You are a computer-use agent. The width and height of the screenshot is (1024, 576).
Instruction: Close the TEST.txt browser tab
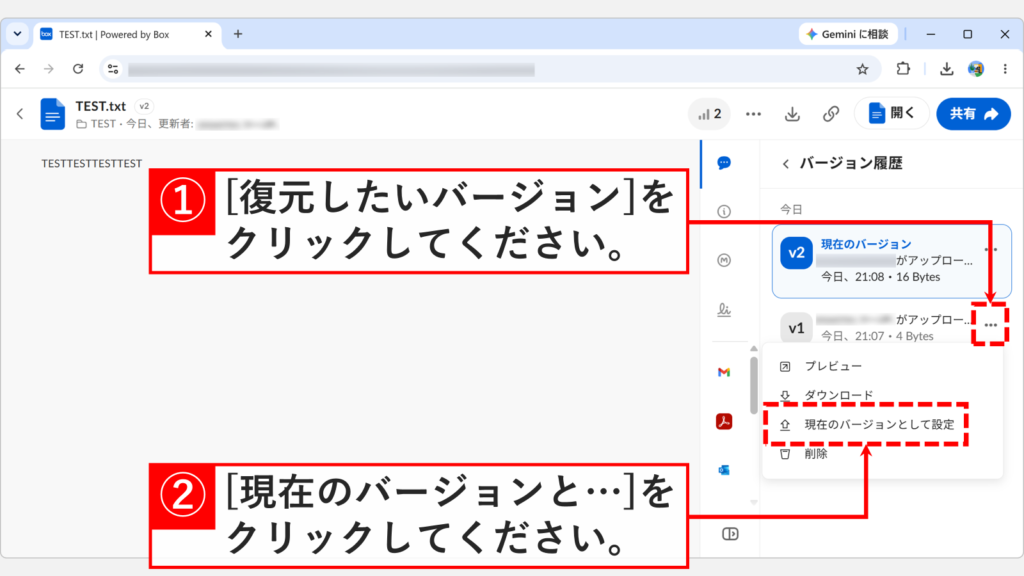point(208,34)
